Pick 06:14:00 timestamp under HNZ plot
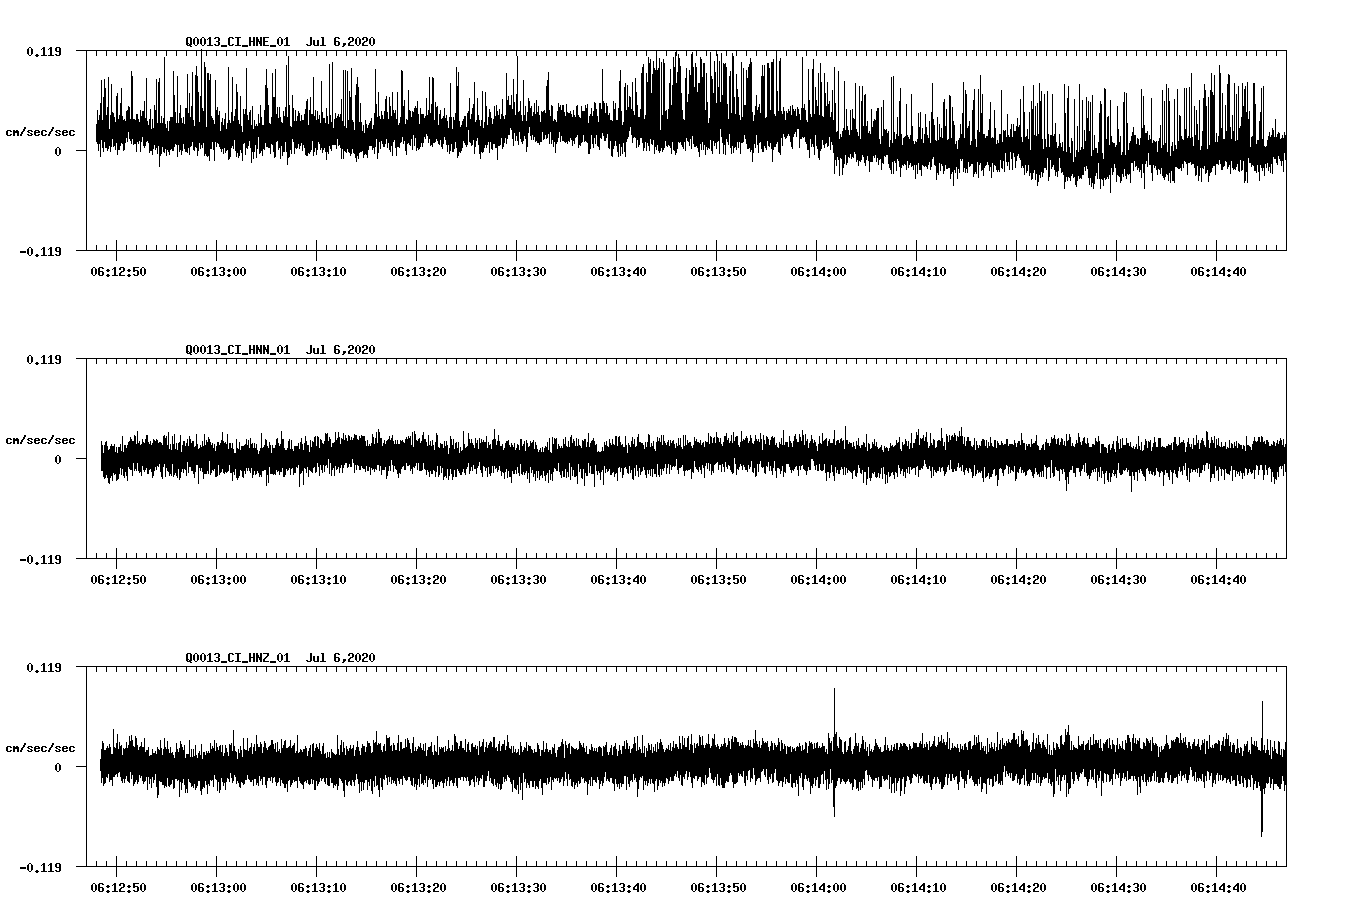The width and height of the screenshot is (1358, 924). tap(819, 887)
